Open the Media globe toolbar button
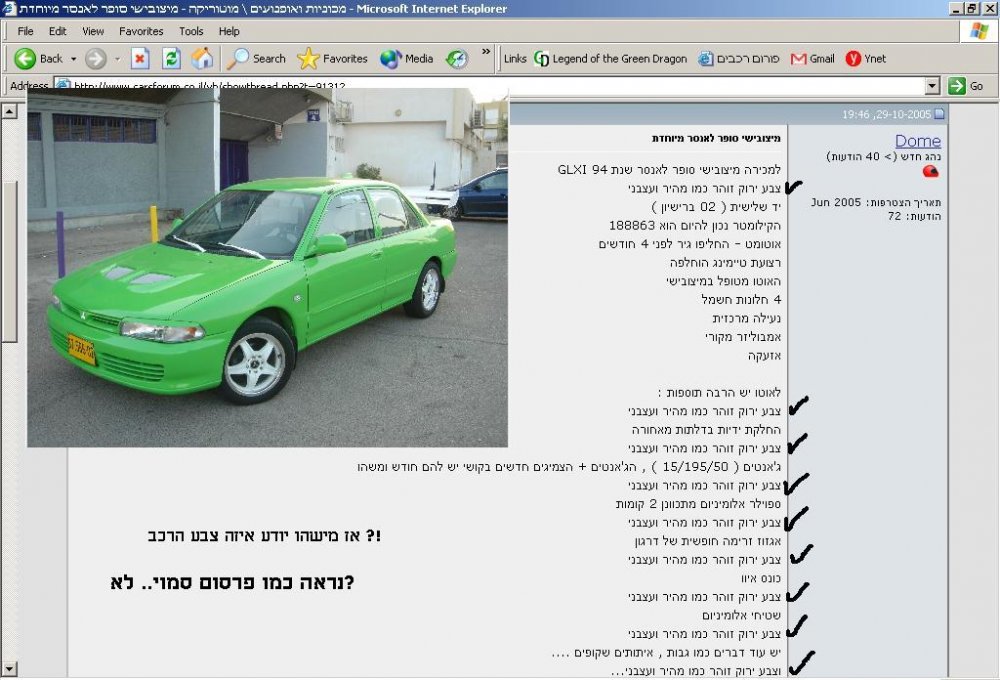1000x680 pixels. tap(406, 59)
